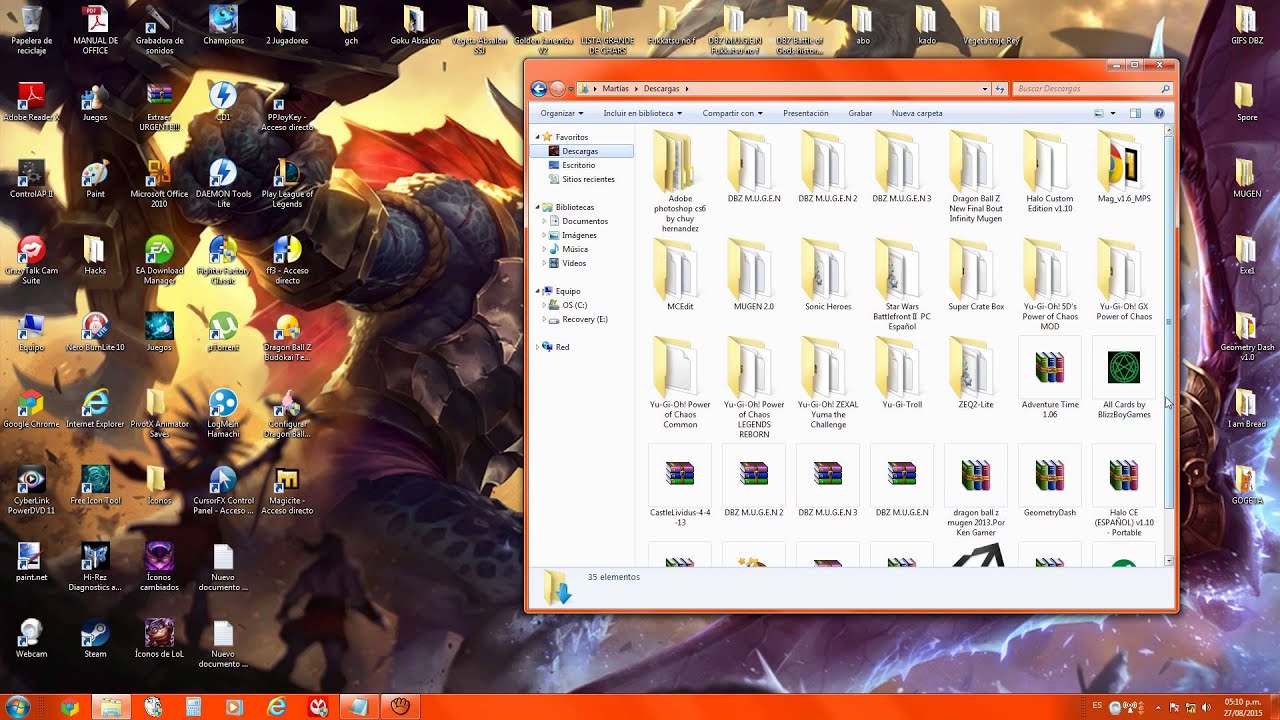Click the Adventure Time 1.06 archive file
Viewport: 1280px width, 720px height.
tap(1050, 378)
